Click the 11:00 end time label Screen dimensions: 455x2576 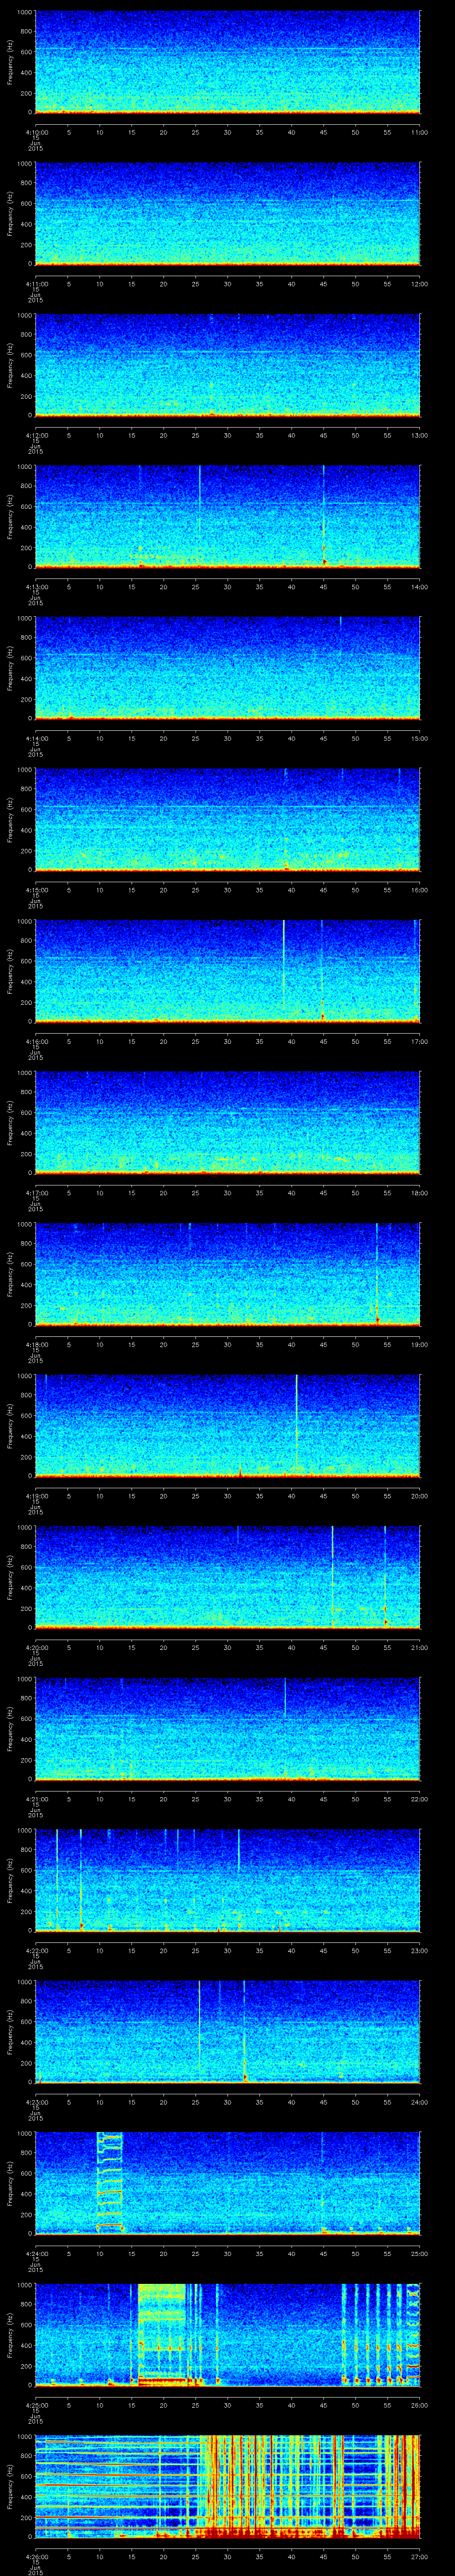[x=419, y=131]
